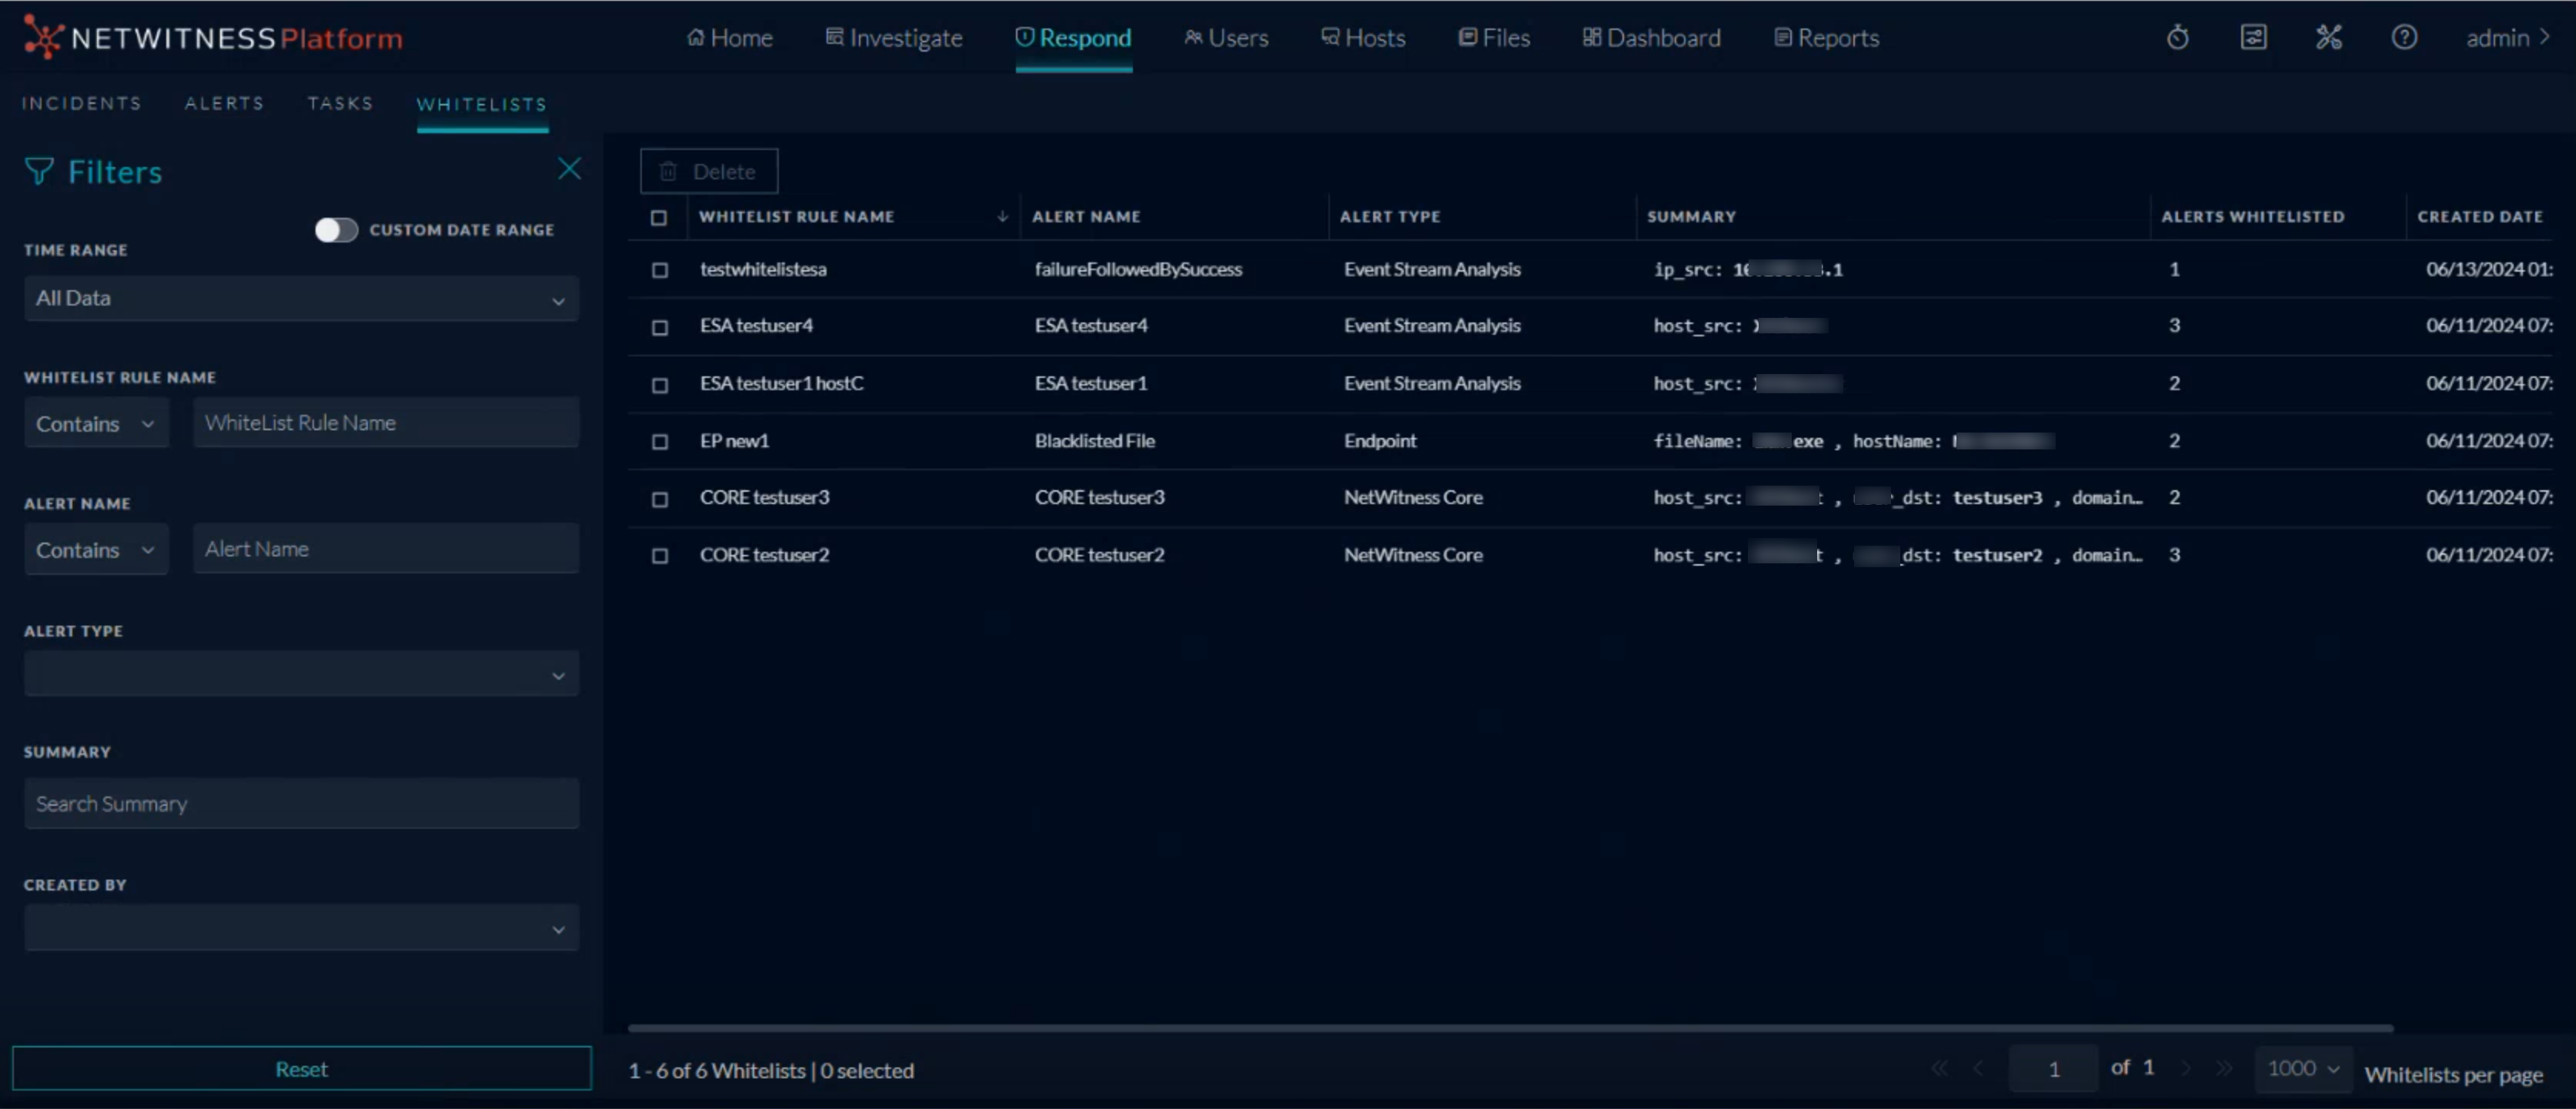Open the Alert Type dropdown
2576x1109 pixels.
(300, 674)
